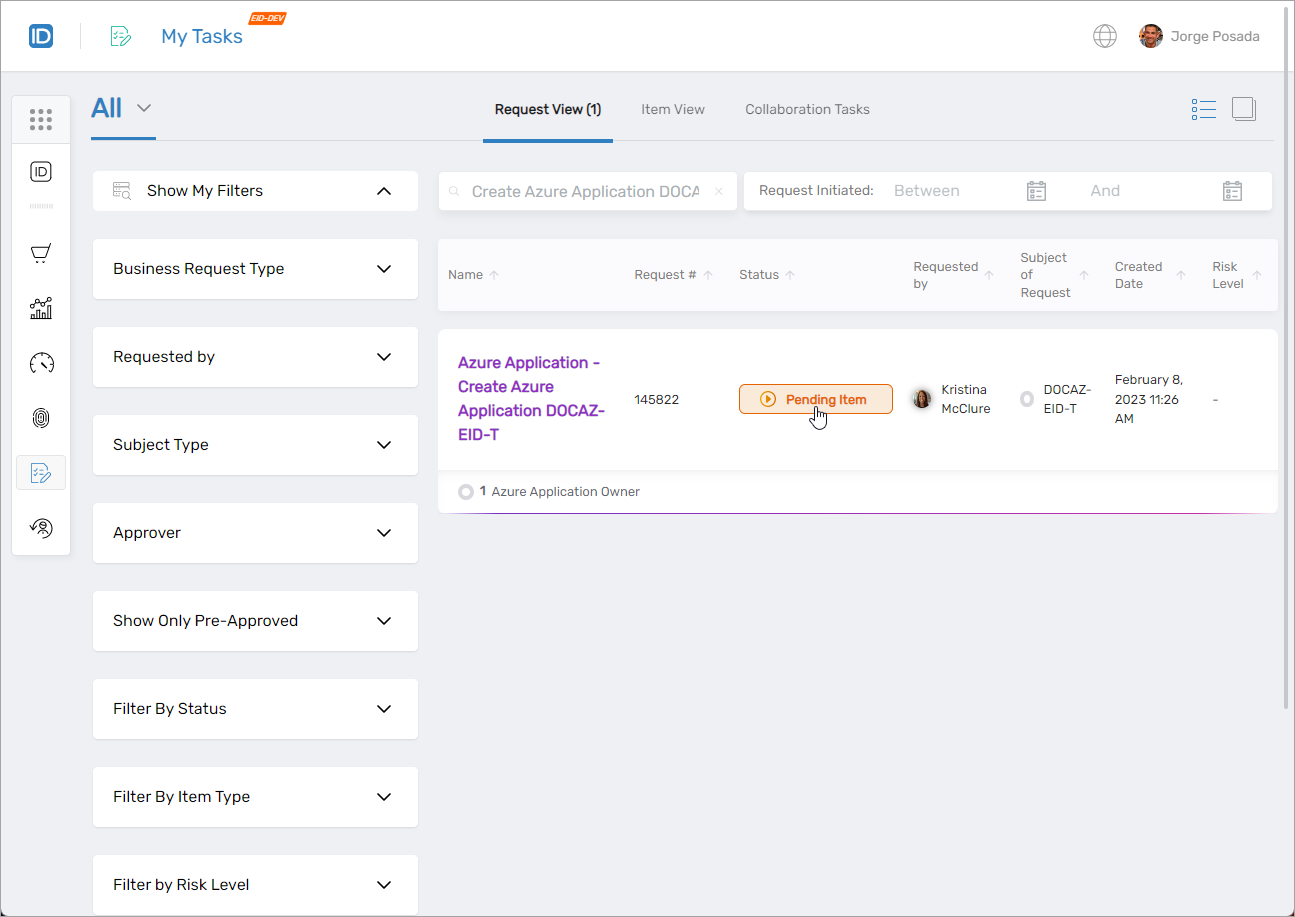Open the Jorge Posada user profile
The height and width of the screenshot is (917, 1295).
[x=1199, y=37]
